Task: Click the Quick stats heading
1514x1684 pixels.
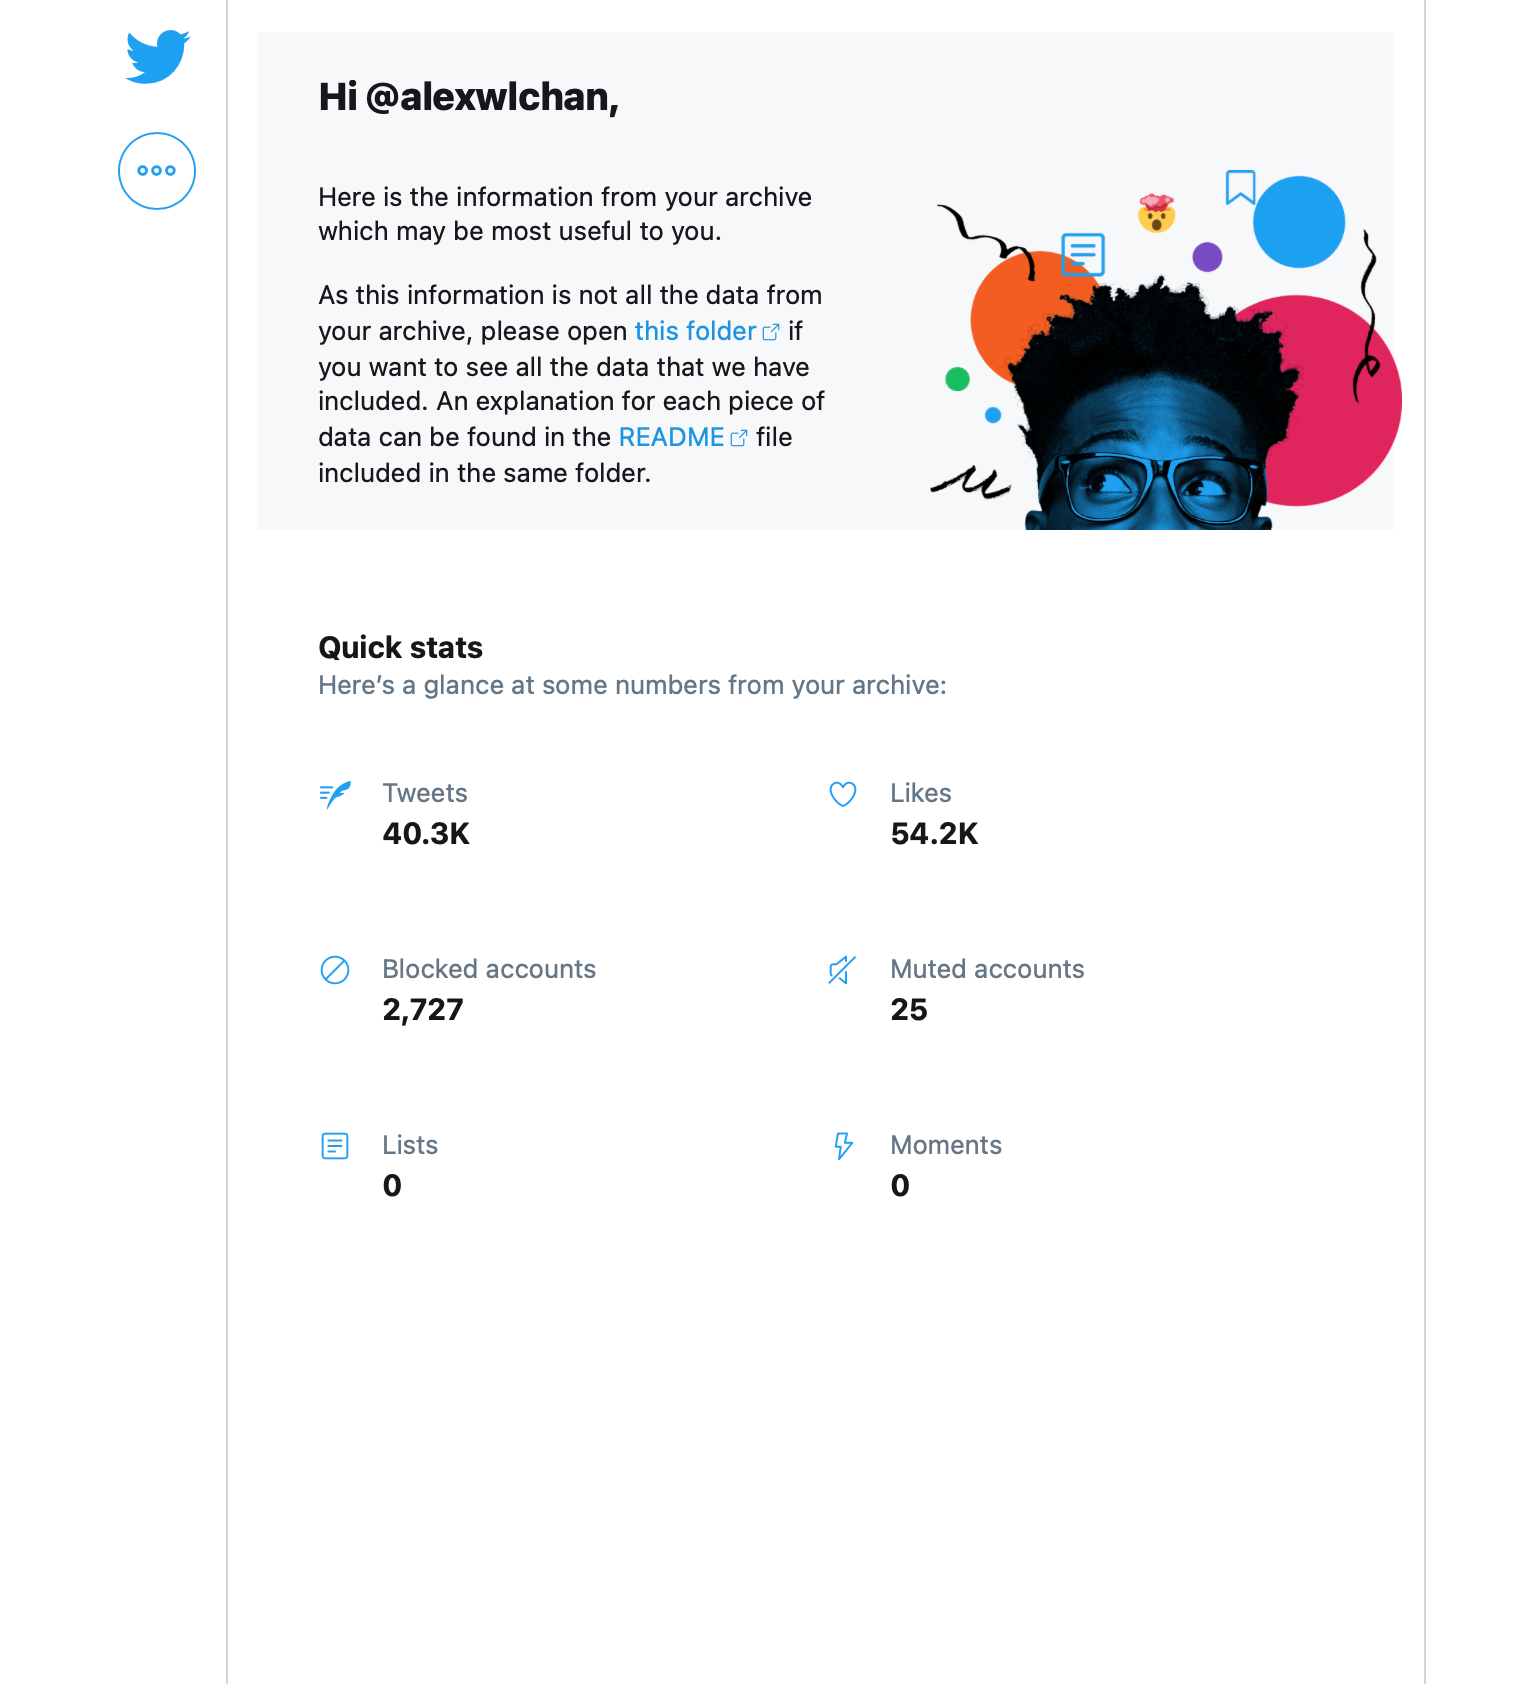Action: click(400, 648)
